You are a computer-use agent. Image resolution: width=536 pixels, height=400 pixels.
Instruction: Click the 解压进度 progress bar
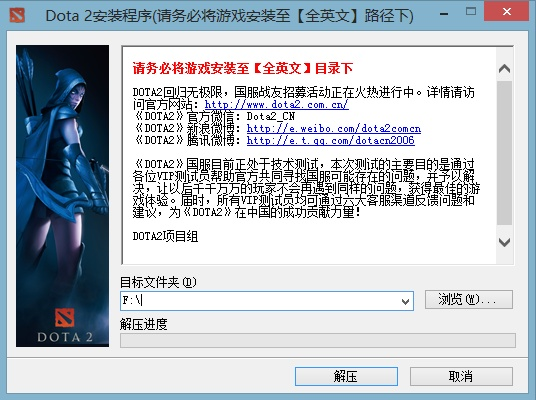(x=318, y=341)
